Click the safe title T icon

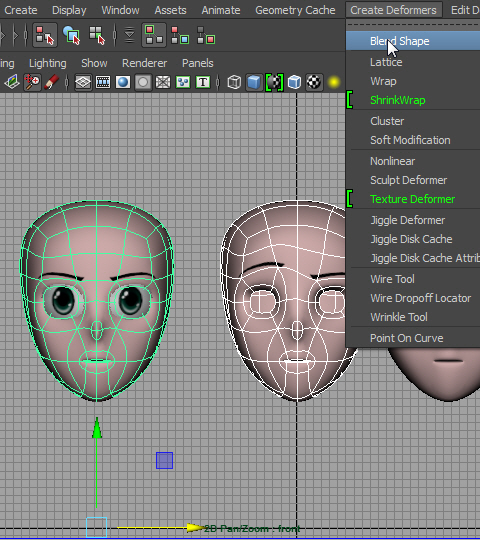203,82
